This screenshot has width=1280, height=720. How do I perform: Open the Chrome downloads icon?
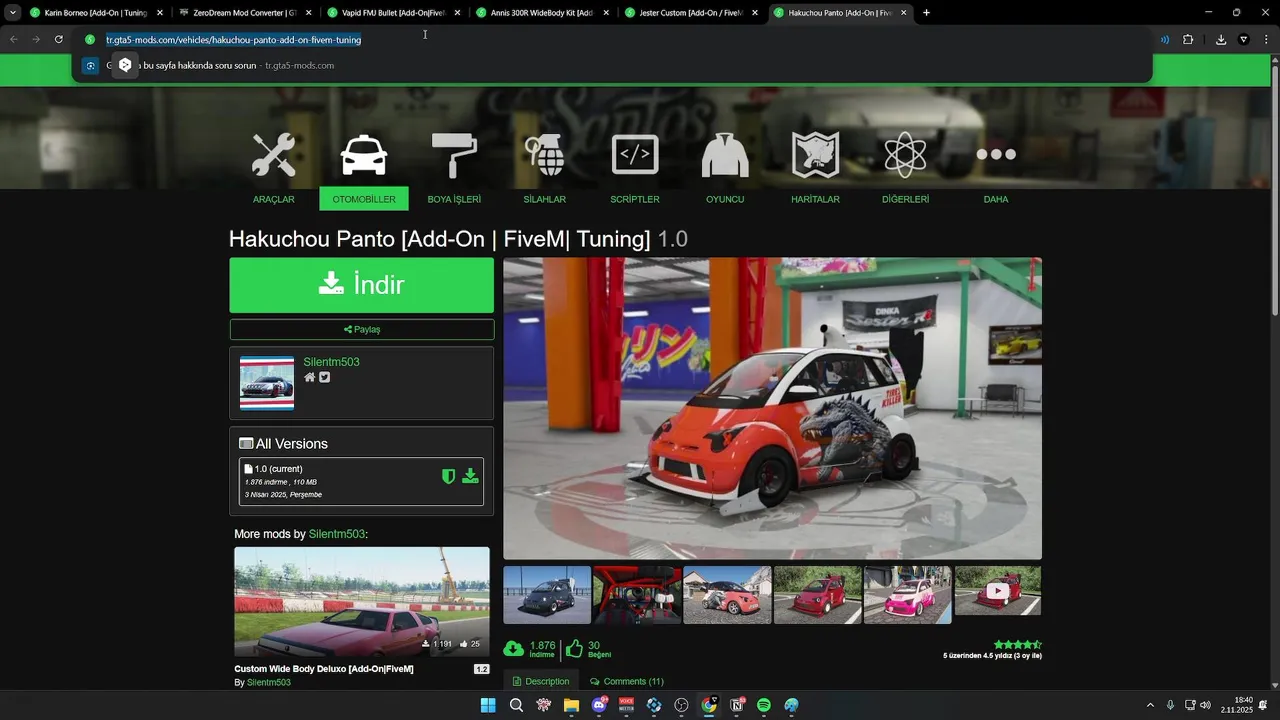pos(1221,39)
